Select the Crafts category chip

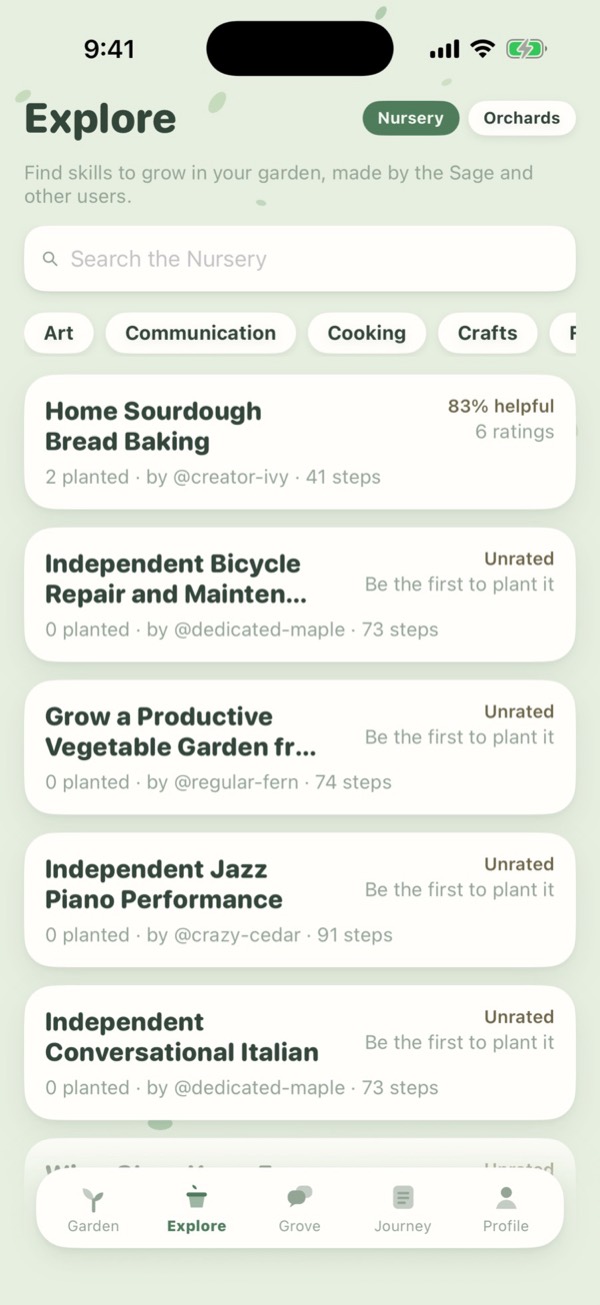tap(488, 333)
